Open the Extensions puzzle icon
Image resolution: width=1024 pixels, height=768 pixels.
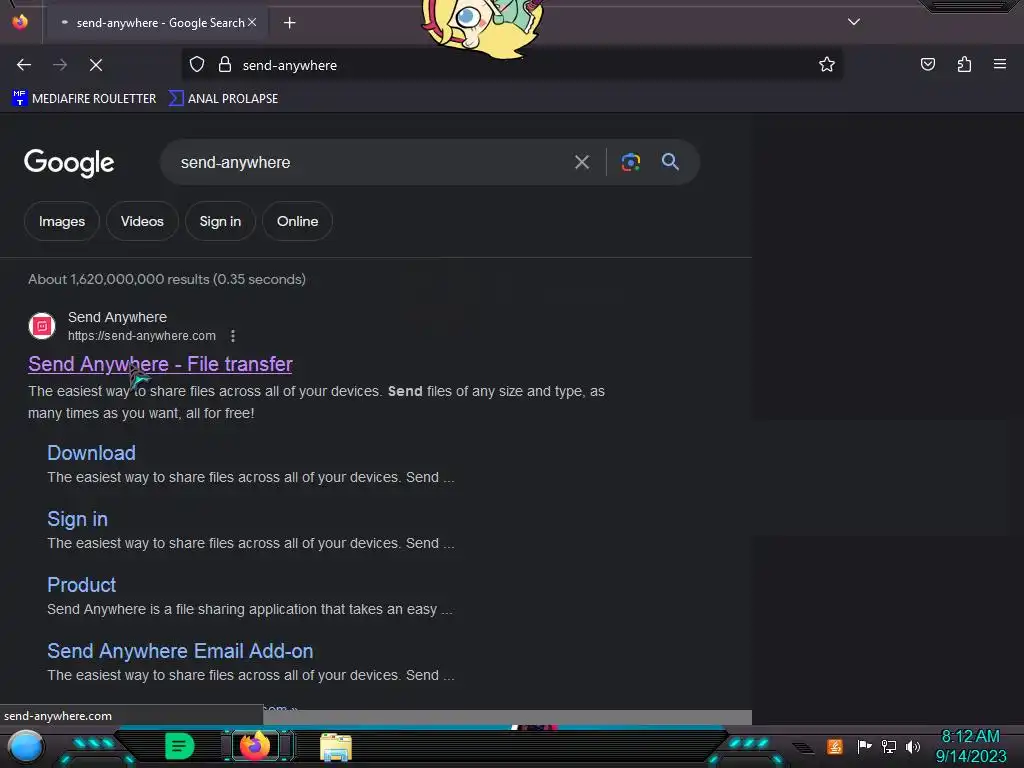point(964,64)
